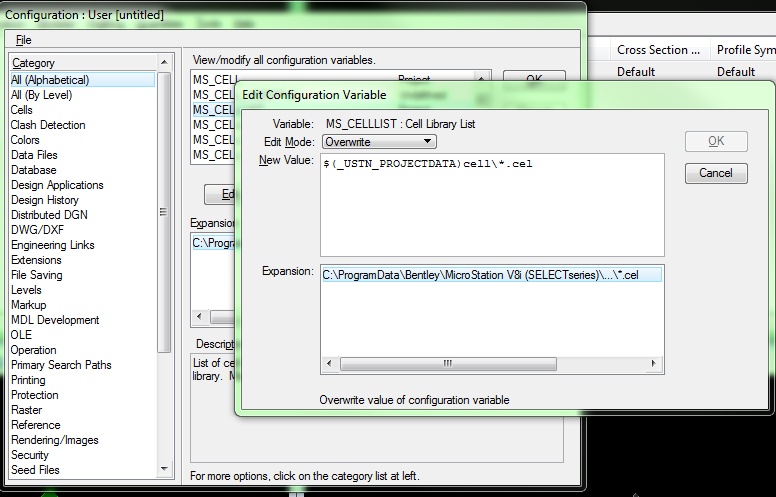Select the Engineering Links category
Screen dimensions: 776x497
pos(53,245)
